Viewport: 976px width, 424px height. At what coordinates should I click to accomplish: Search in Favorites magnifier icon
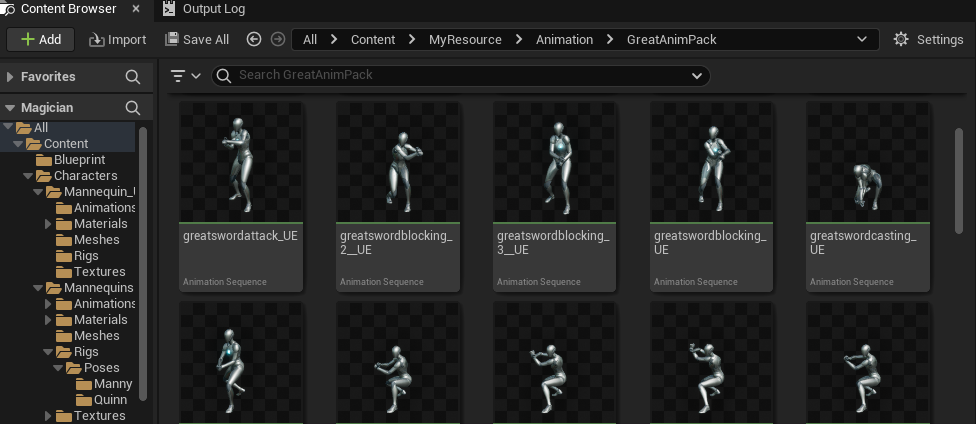[x=133, y=77]
